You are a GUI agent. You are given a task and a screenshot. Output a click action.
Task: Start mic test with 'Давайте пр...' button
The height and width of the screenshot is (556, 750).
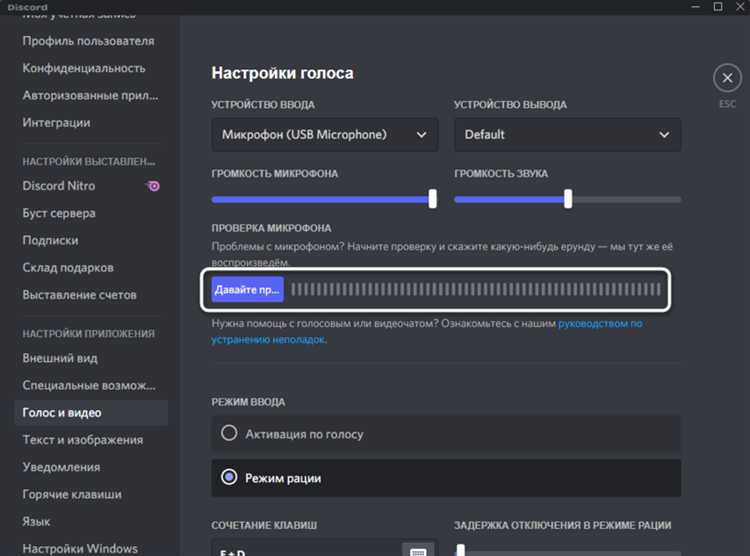(247, 289)
